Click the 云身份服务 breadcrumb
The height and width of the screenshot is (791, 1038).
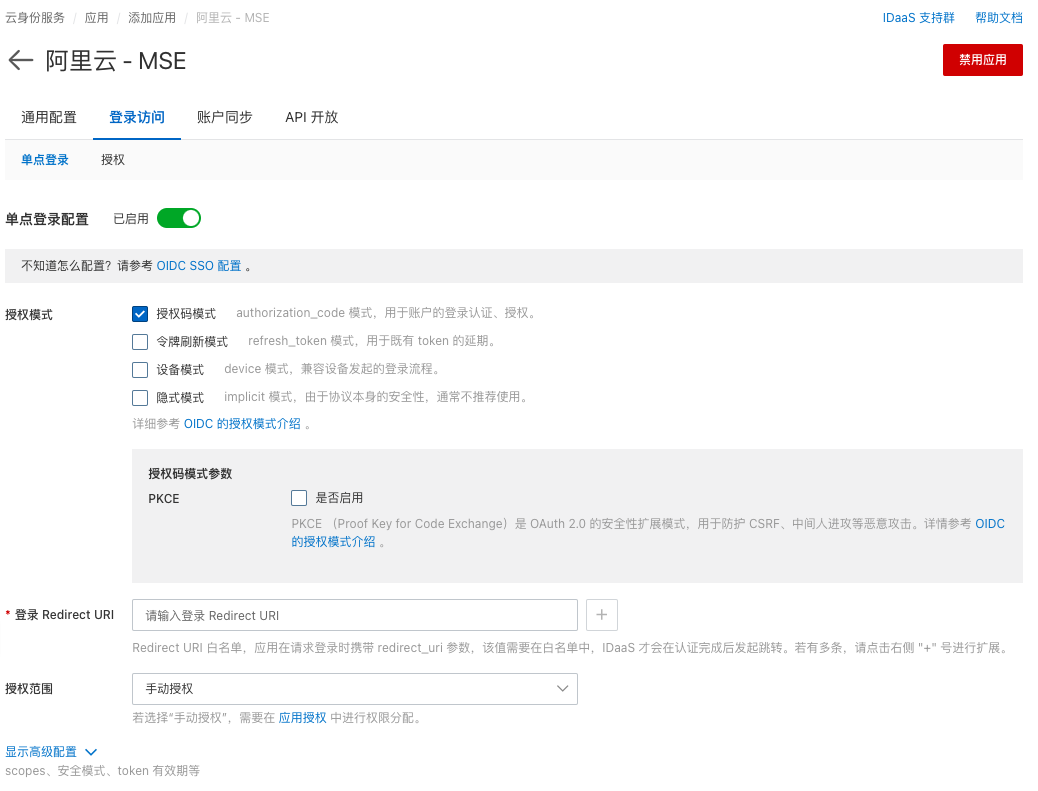pos(35,18)
